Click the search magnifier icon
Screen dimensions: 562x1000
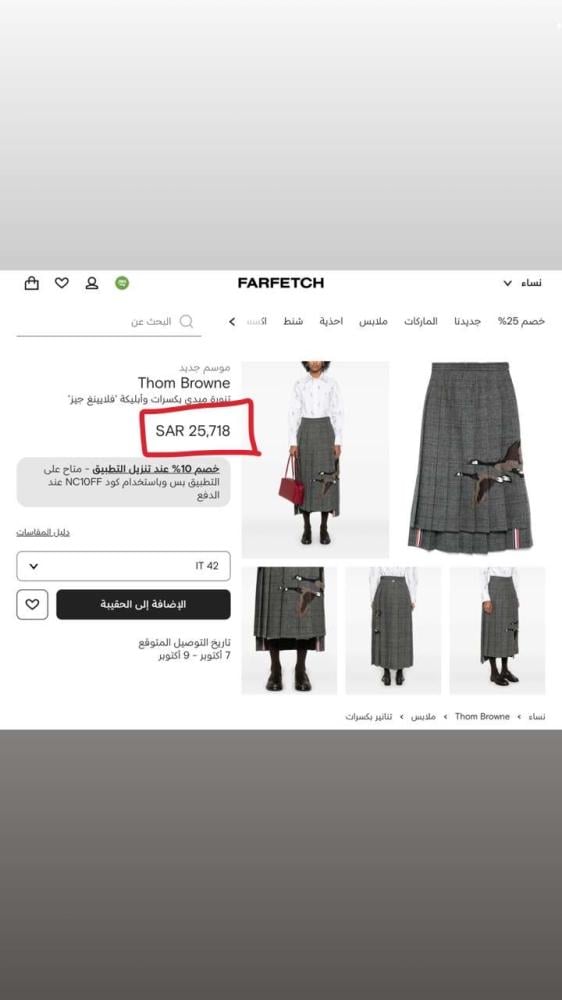click(x=186, y=321)
